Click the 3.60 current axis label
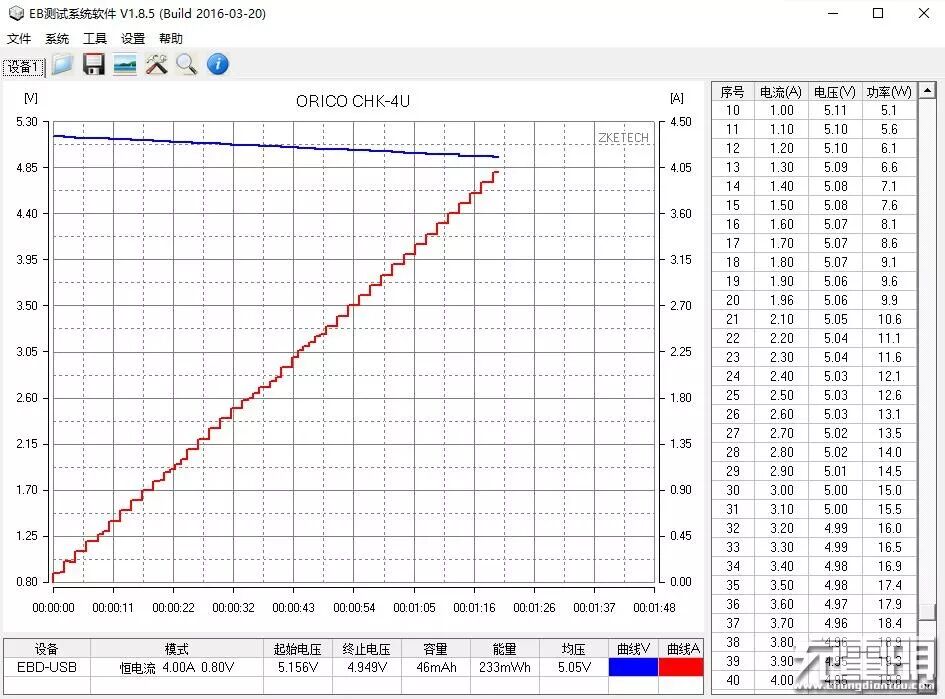Image resolution: width=945 pixels, height=699 pixels. point(681,213)
